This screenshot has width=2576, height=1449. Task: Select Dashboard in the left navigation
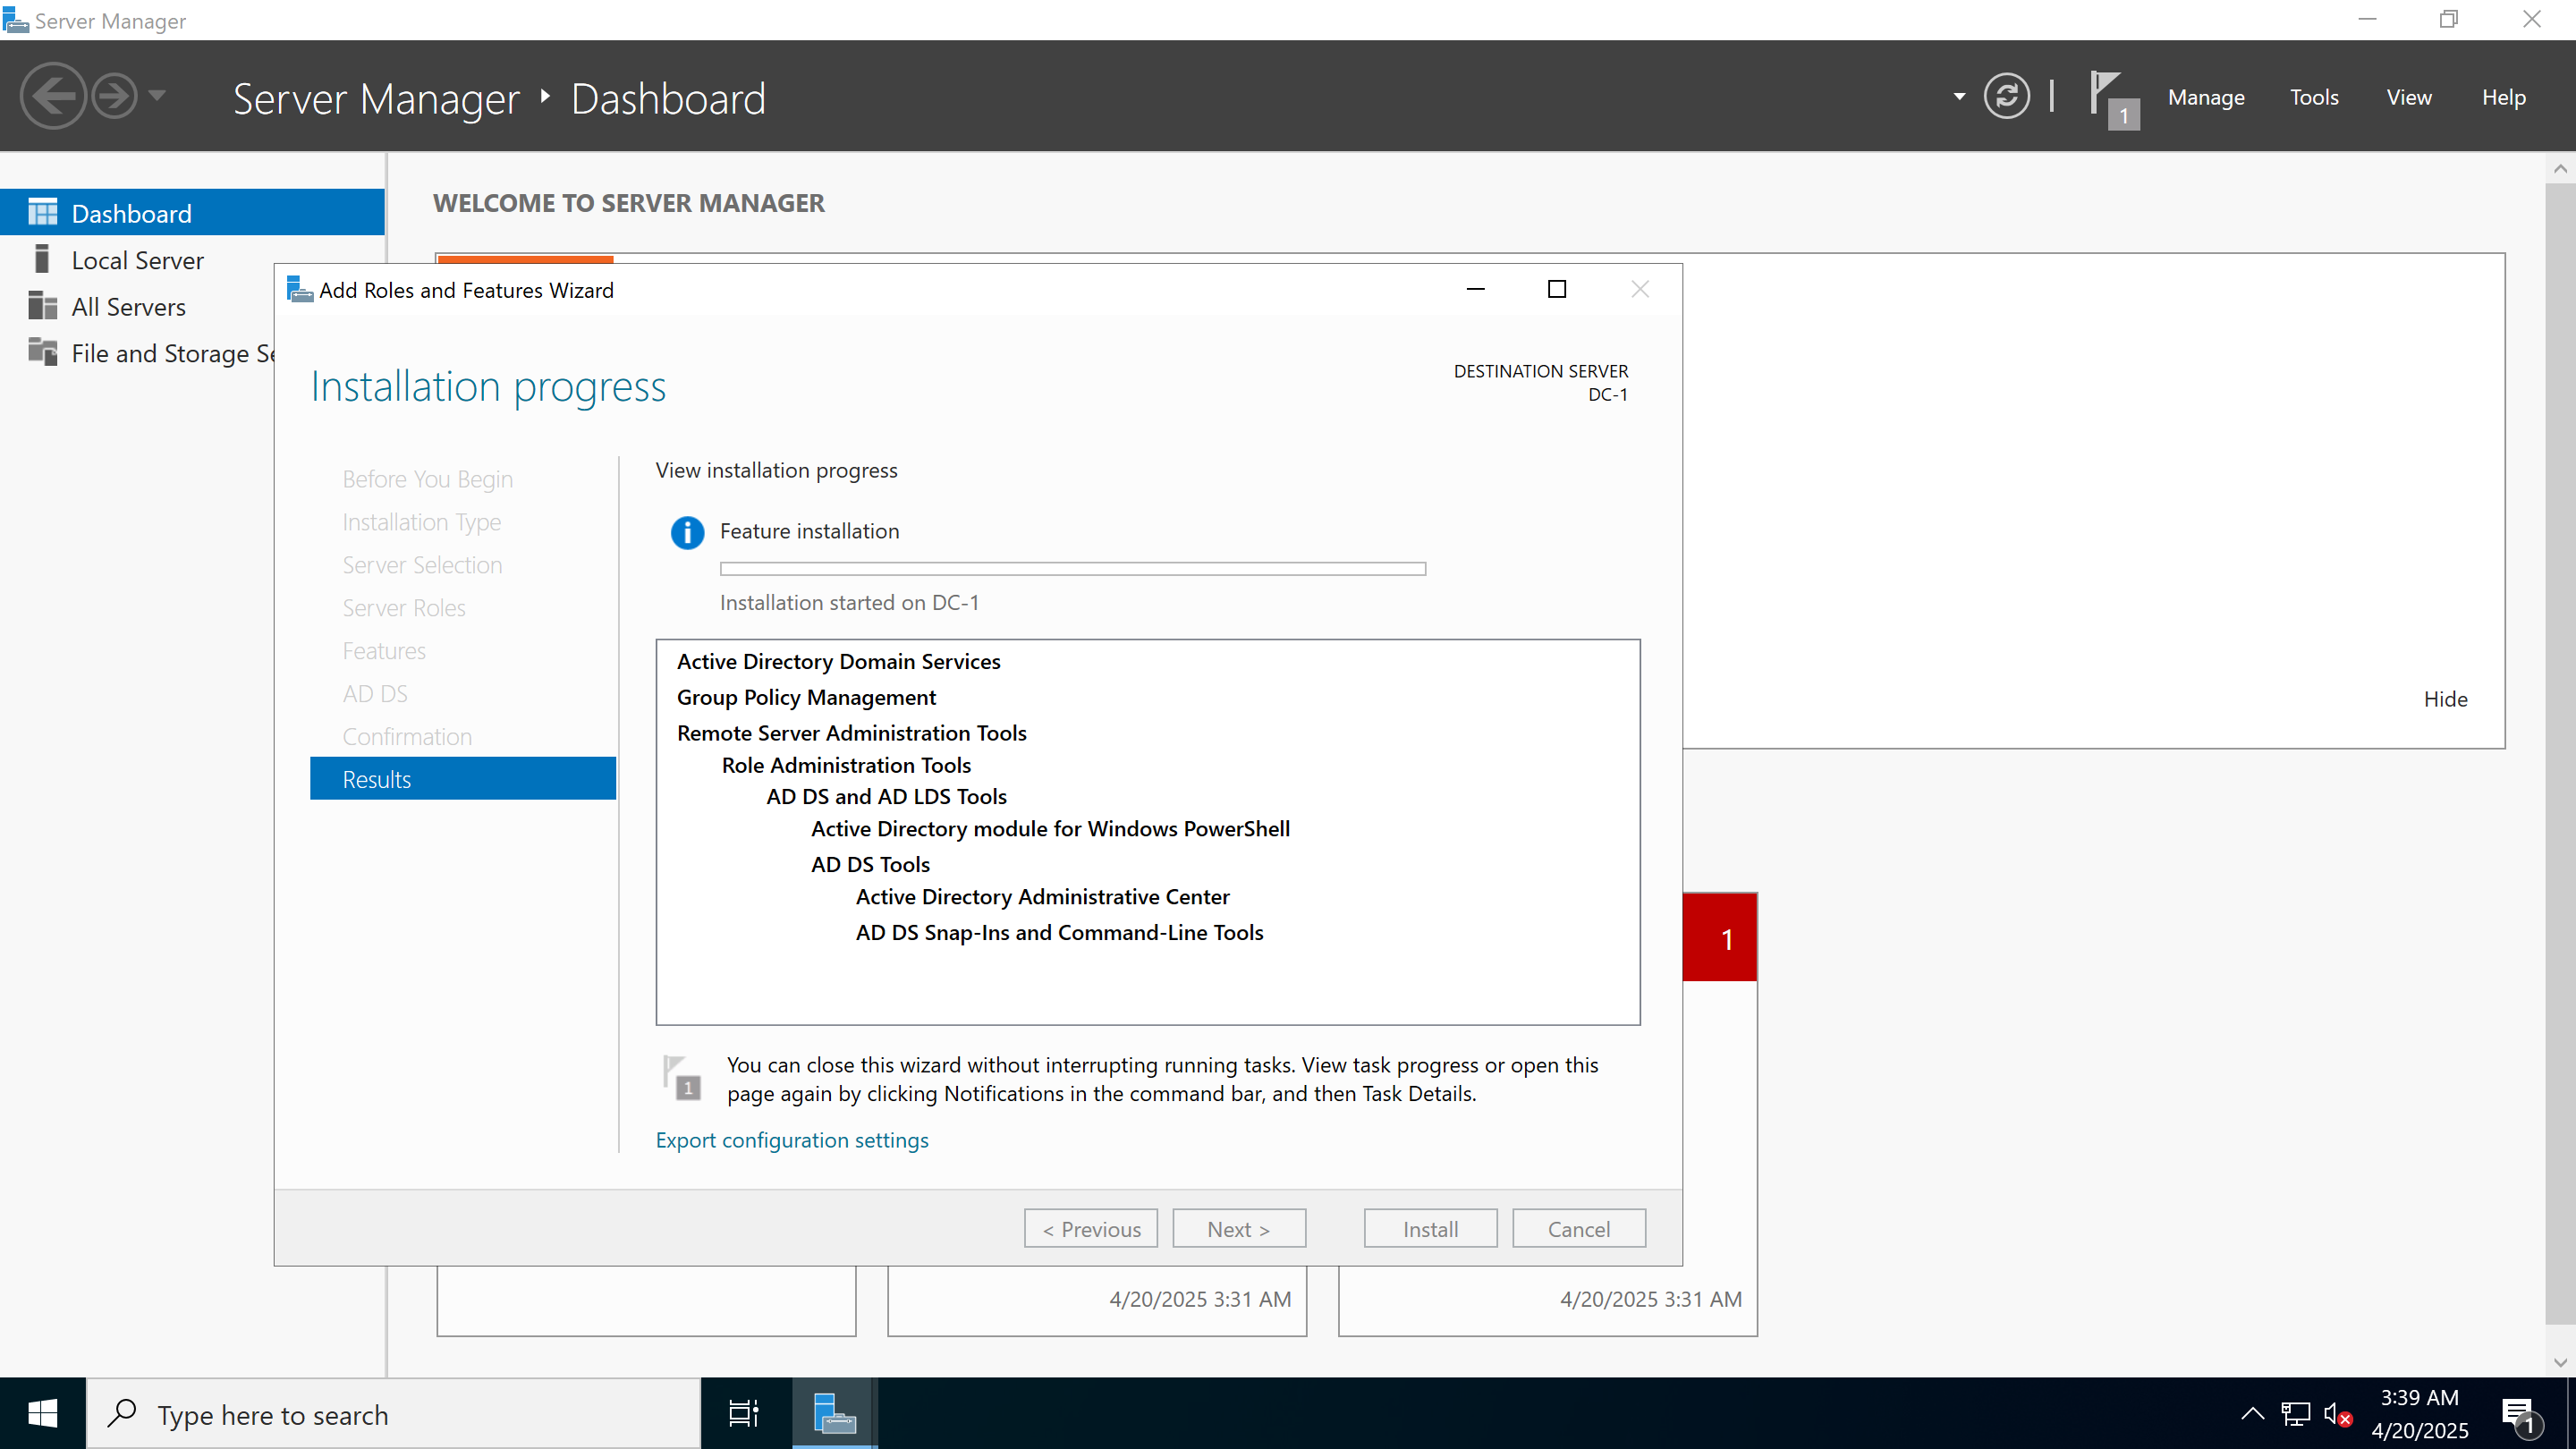tap(192, 213)
